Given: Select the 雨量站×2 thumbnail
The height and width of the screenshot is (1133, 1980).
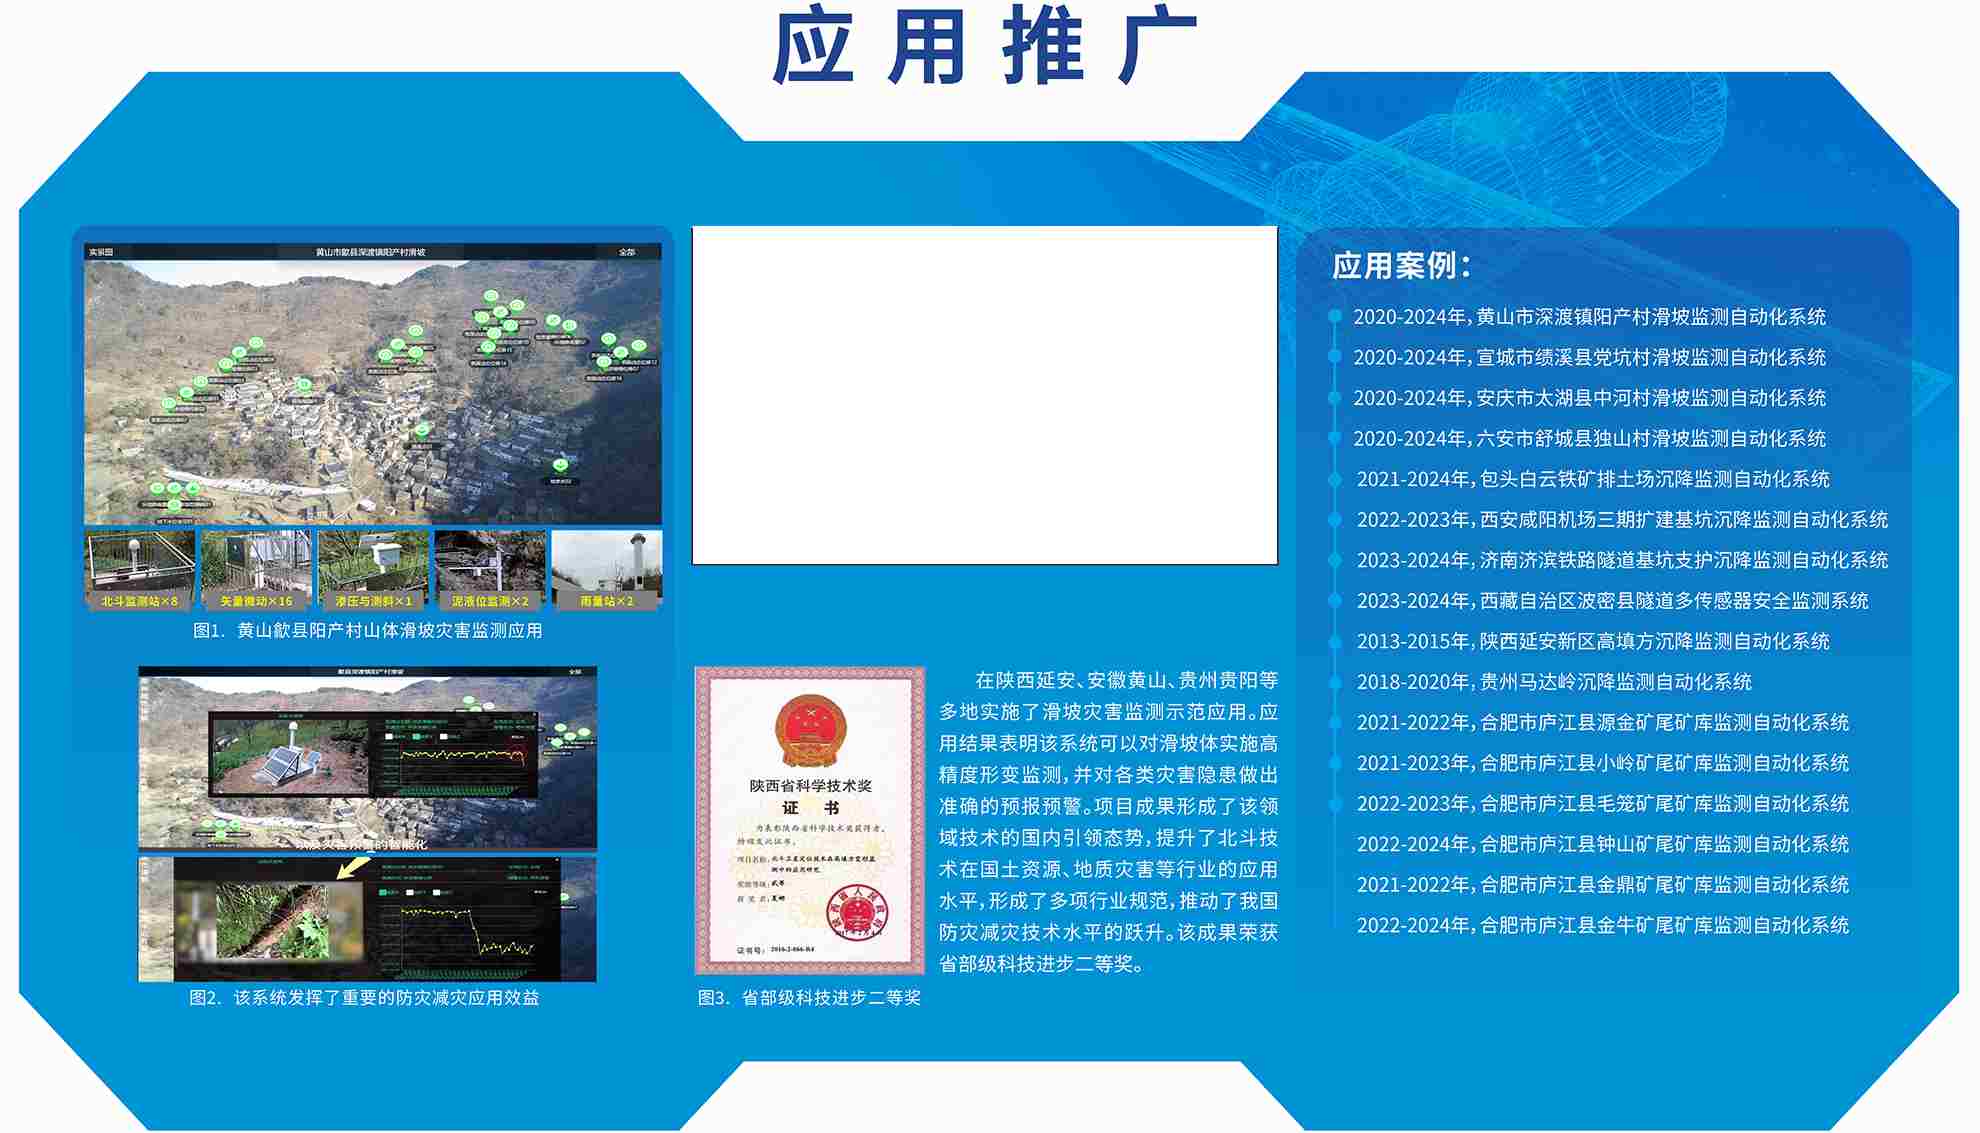Looking at the screenshot, I should 606,570.
